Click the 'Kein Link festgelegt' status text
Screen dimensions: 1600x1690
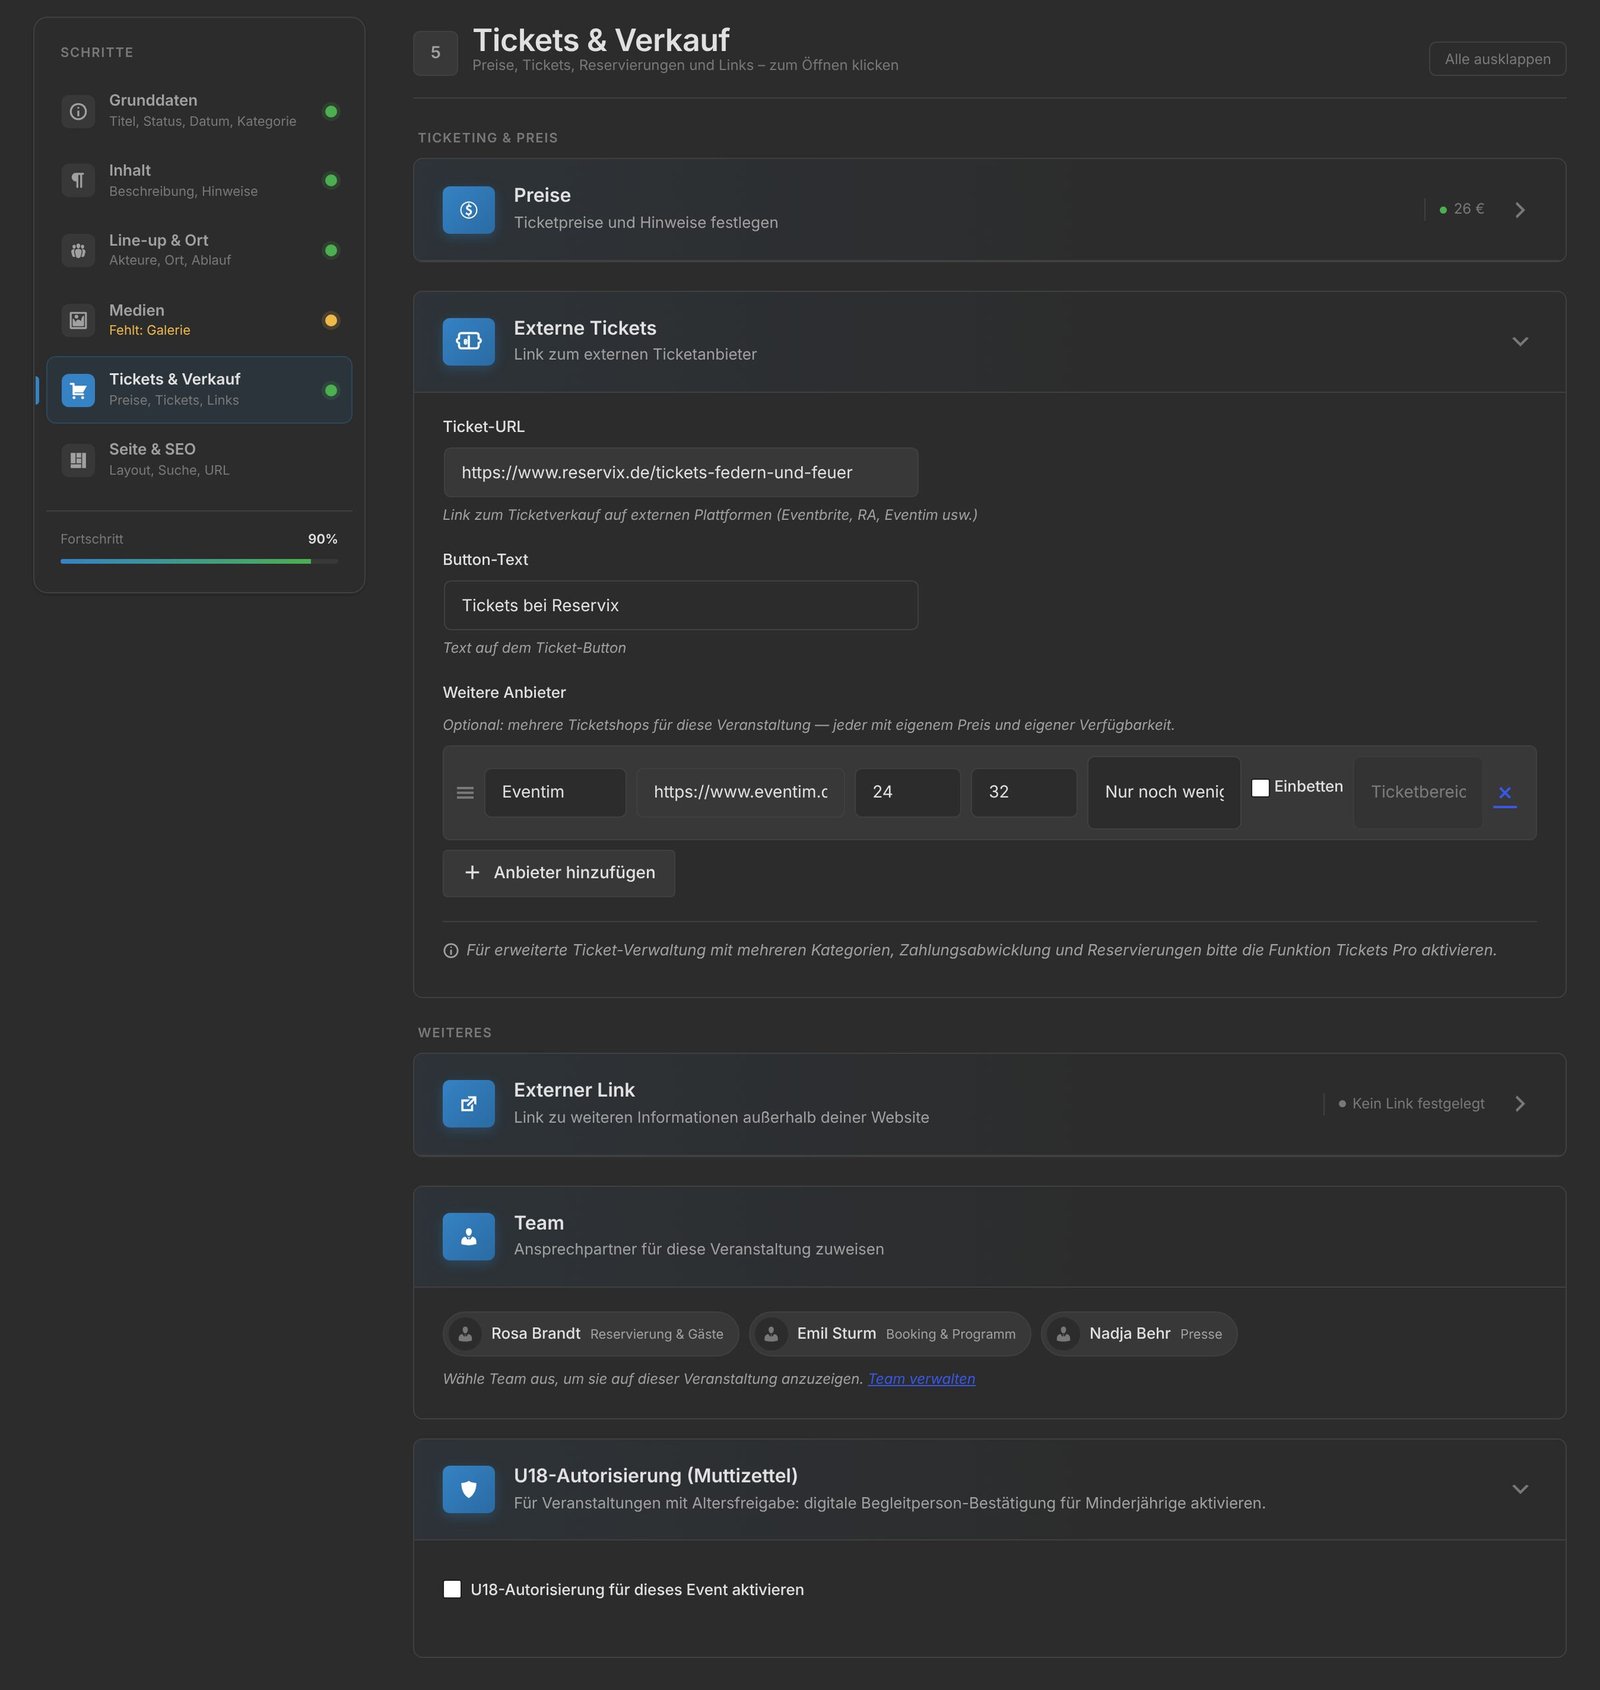(1418, 1104)
